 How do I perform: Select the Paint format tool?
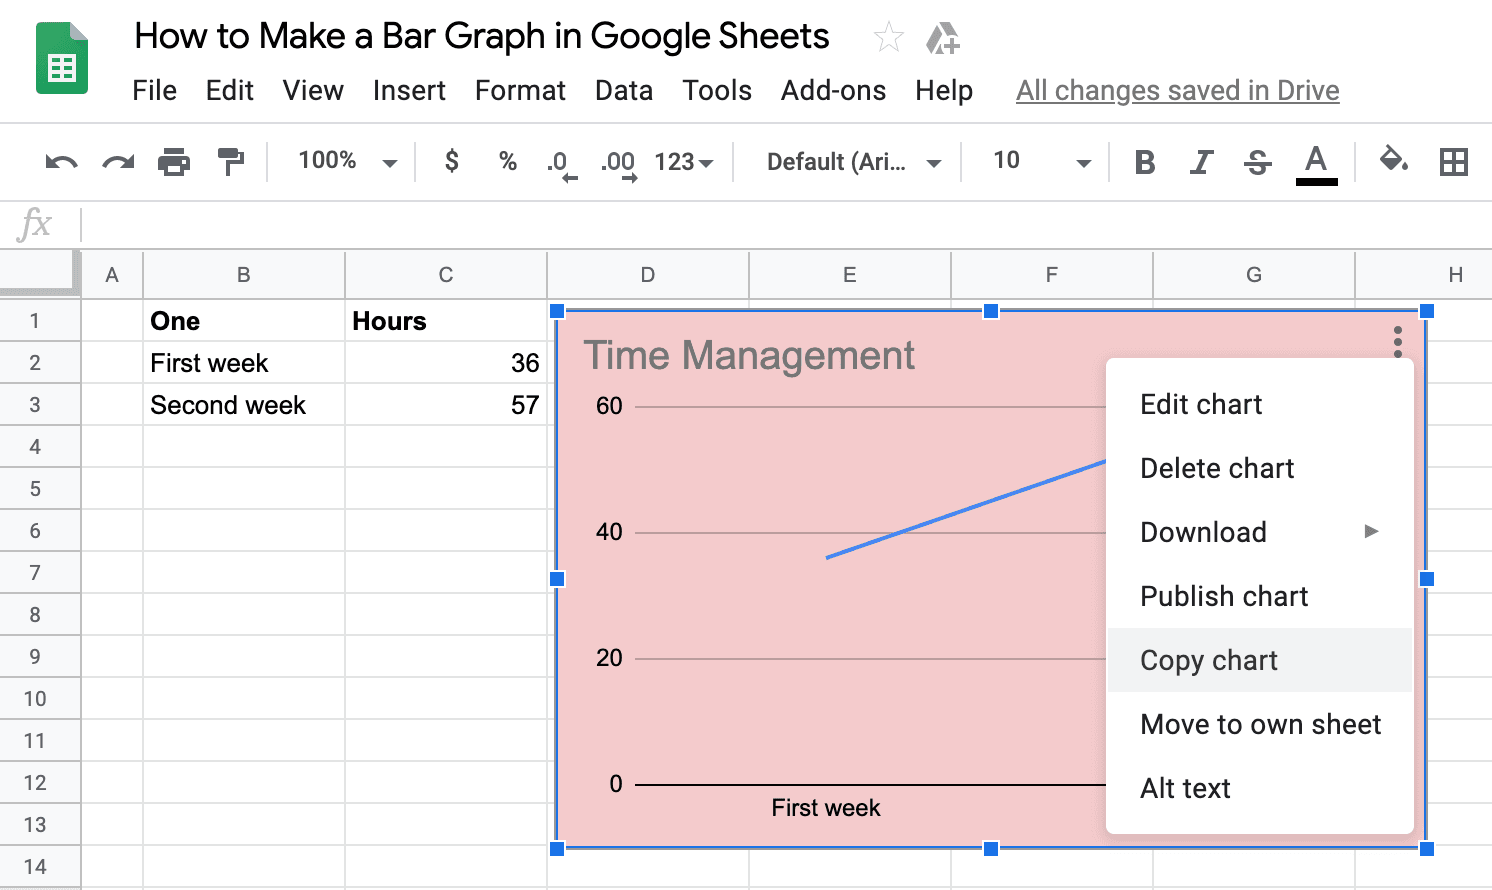pyautogui.click(x=231, y=161)
